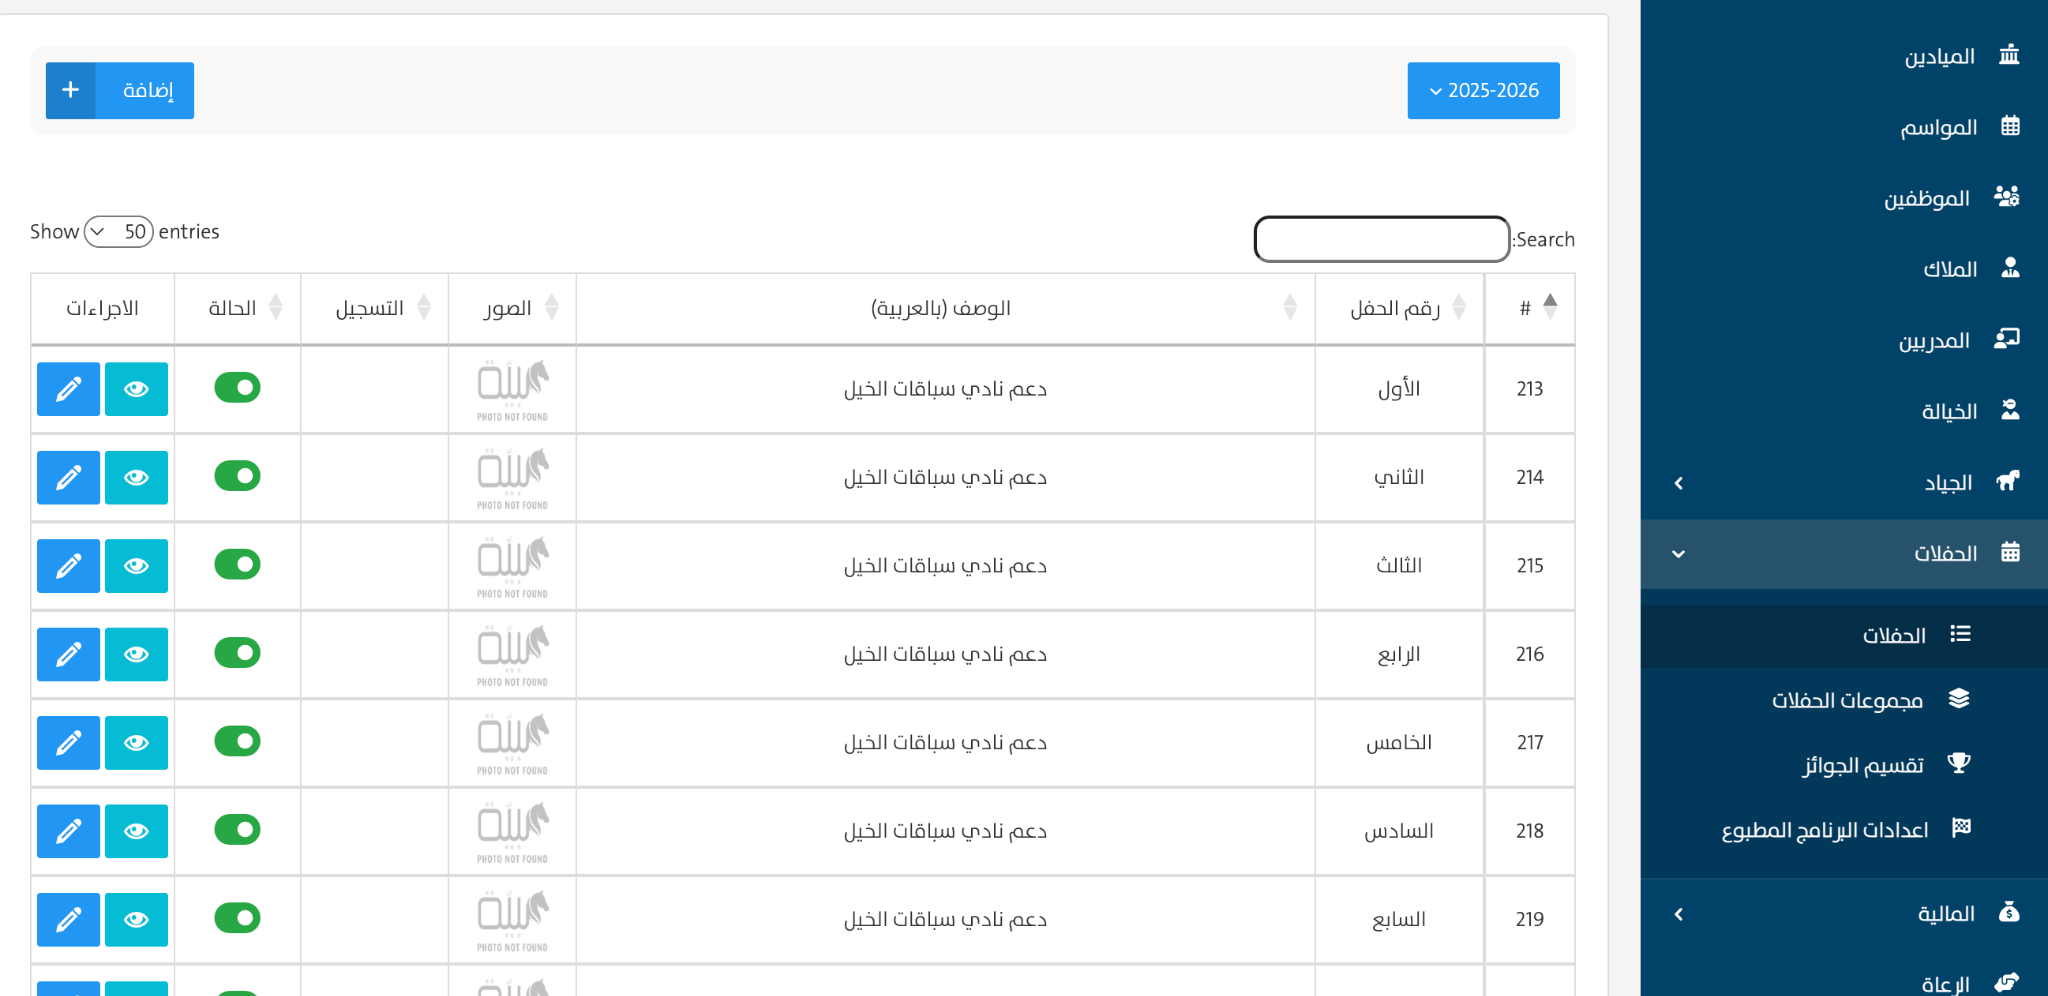Click the layers icon next to مجموعة الحفلات
The image size is (2048, 996).
point(1959,699)
